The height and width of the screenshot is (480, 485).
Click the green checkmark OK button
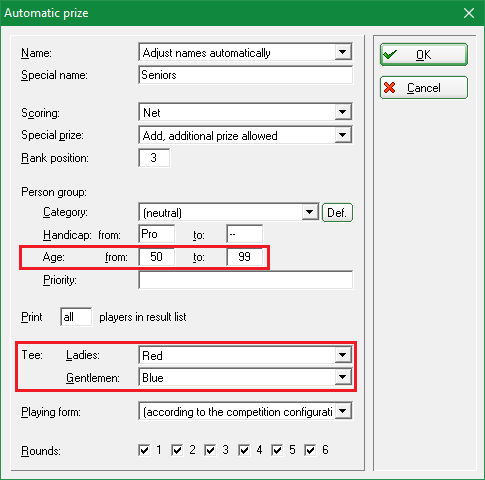coord(424,54)
